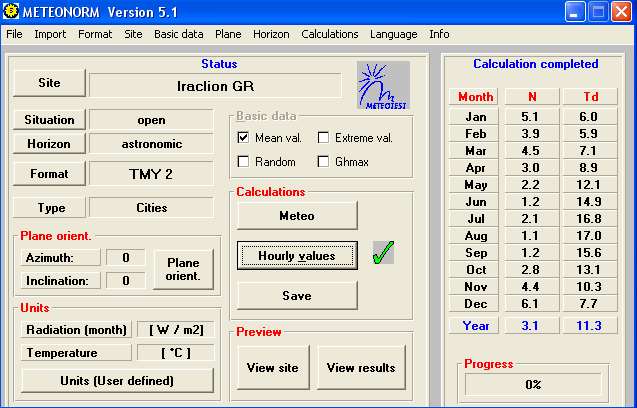Click the Azimuth value field
Image resolution: width=637 pixels, height=408 pixels.
pyautogui.click(x=126, y=258)
